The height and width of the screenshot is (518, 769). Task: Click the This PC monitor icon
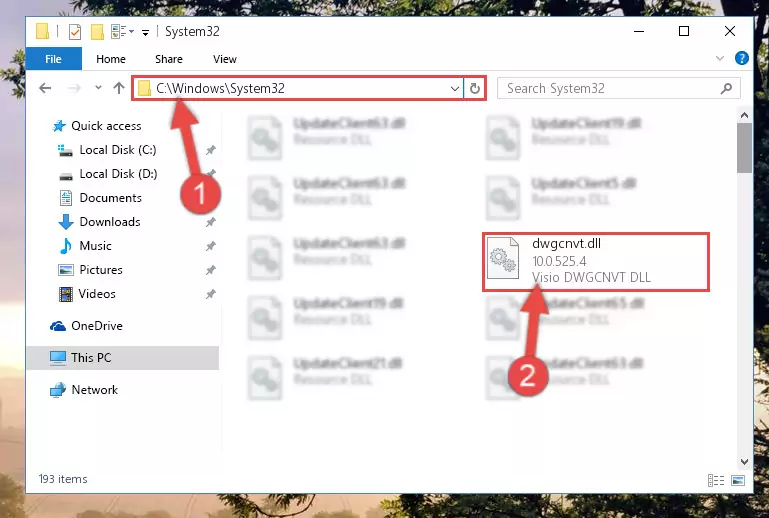pos(58,358)
